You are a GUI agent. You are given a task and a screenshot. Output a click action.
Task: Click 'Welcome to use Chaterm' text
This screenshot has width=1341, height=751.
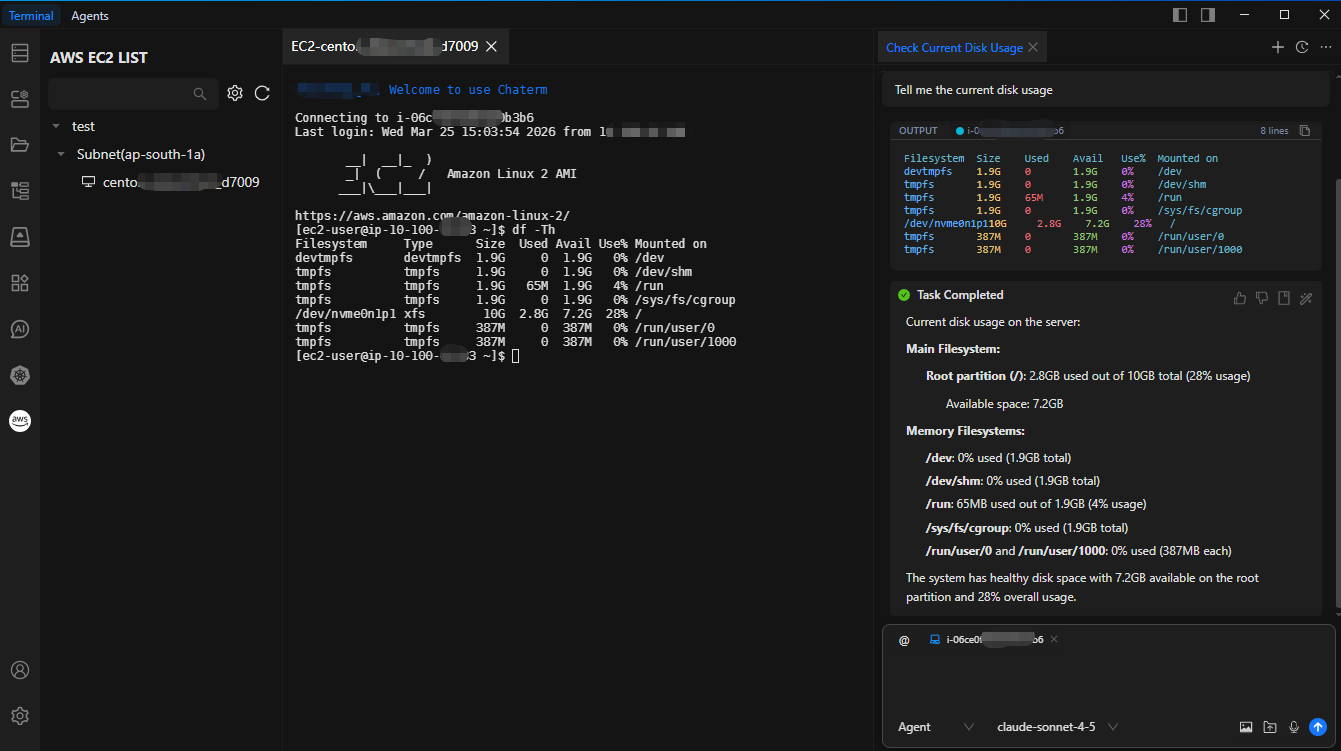pos(468,89)
